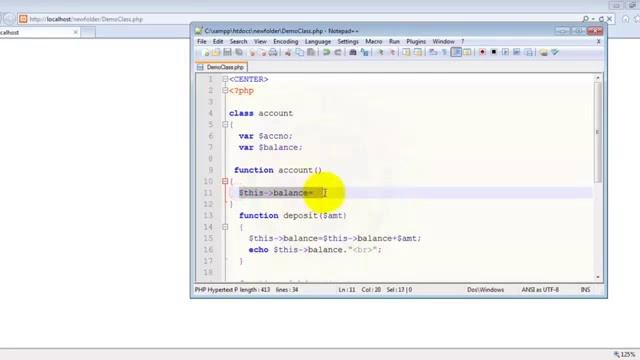
Task: Collapse the class fold marker at line 5
Action: click(225, 124)
